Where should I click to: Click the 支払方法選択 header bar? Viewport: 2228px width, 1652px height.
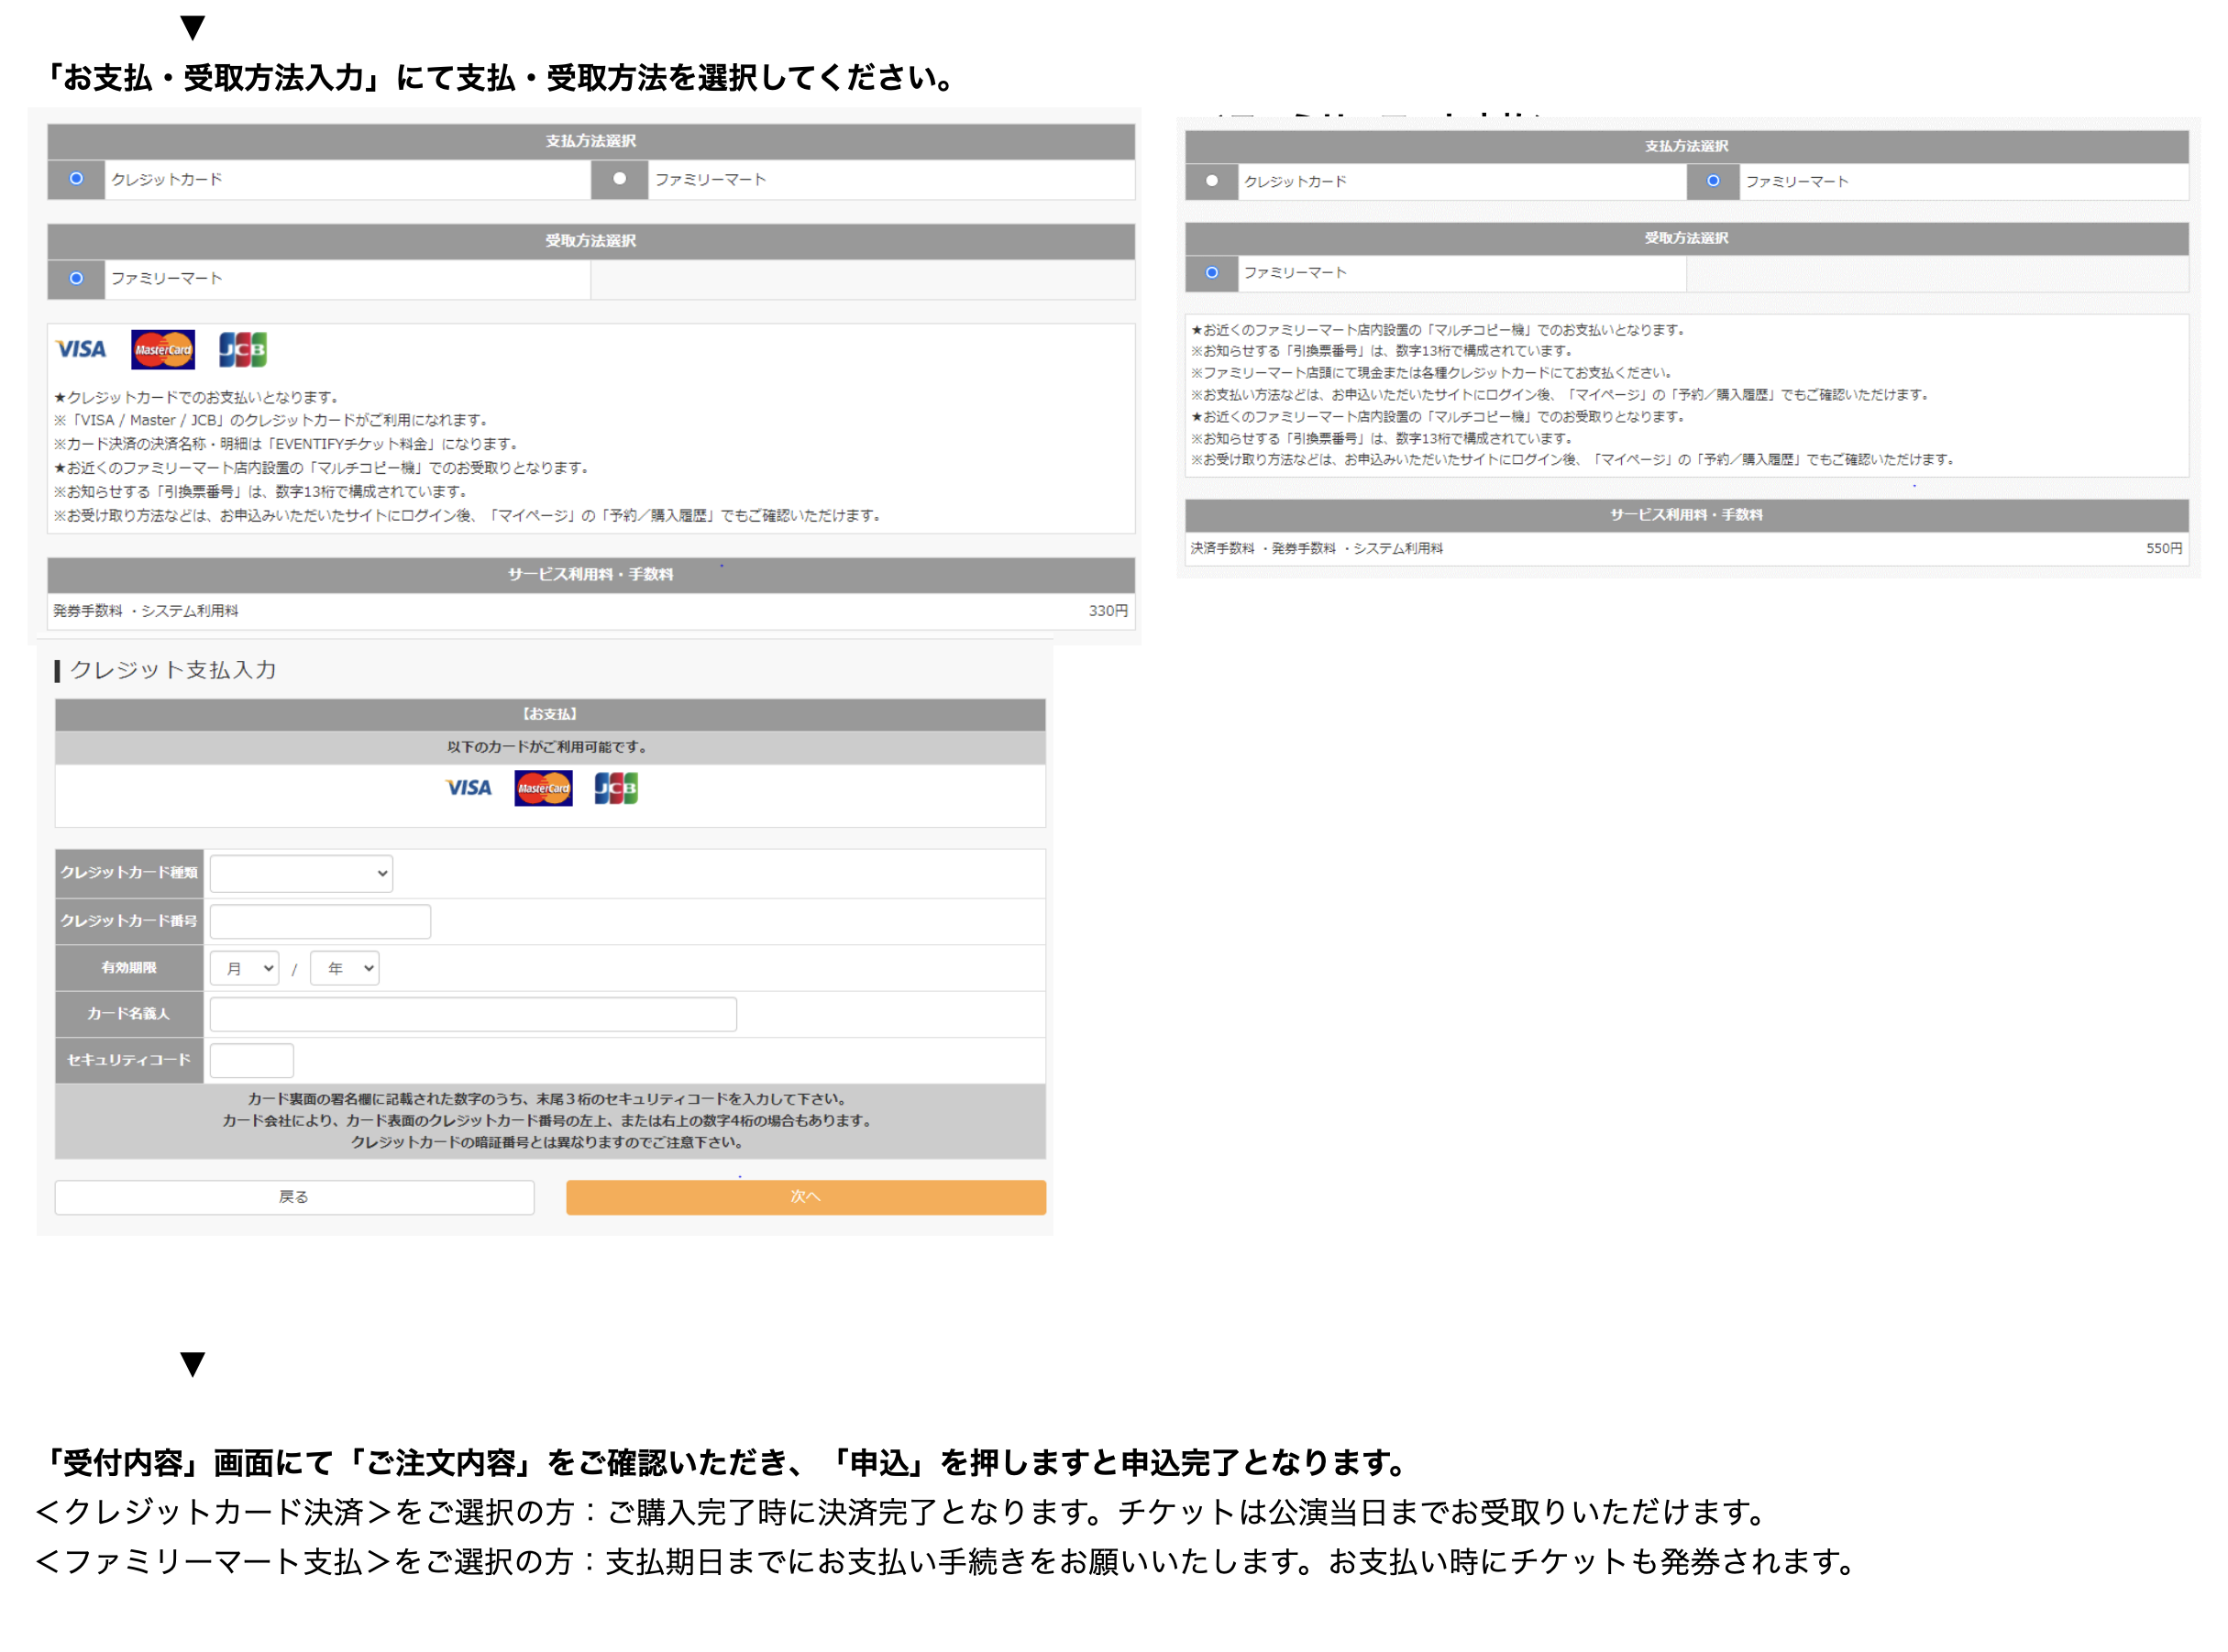[591, 141]
